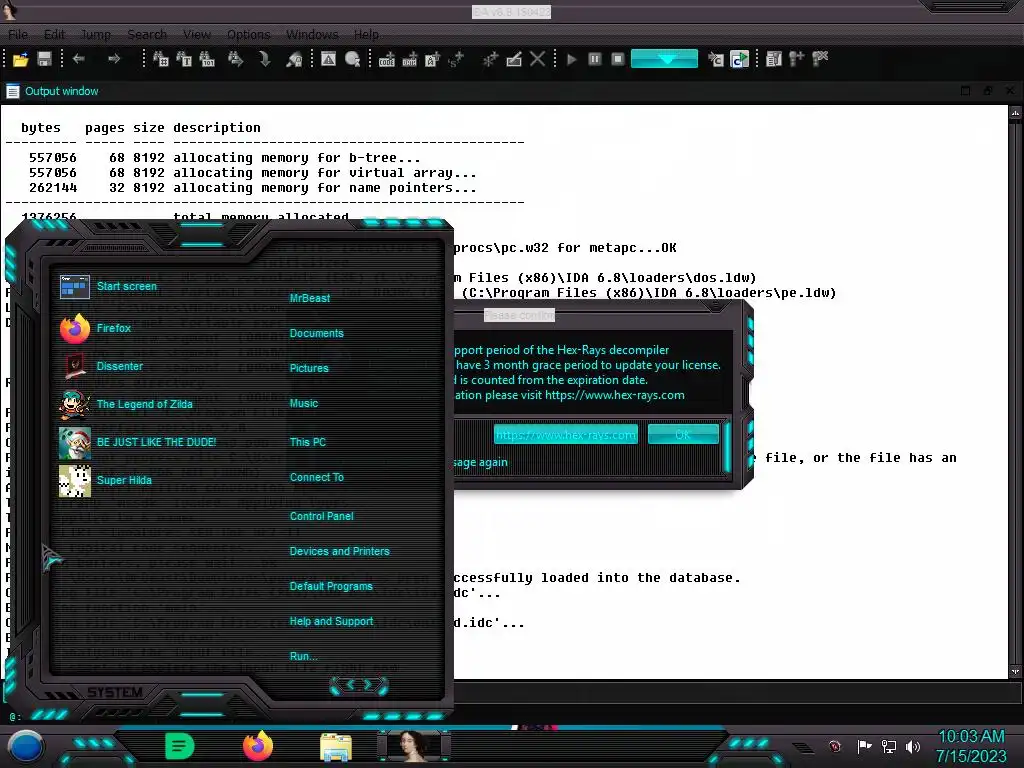The height and width of the screenshot is (768, 1024).
Task: Click the taskbar clock 10:03 AM
Action: 971,737
